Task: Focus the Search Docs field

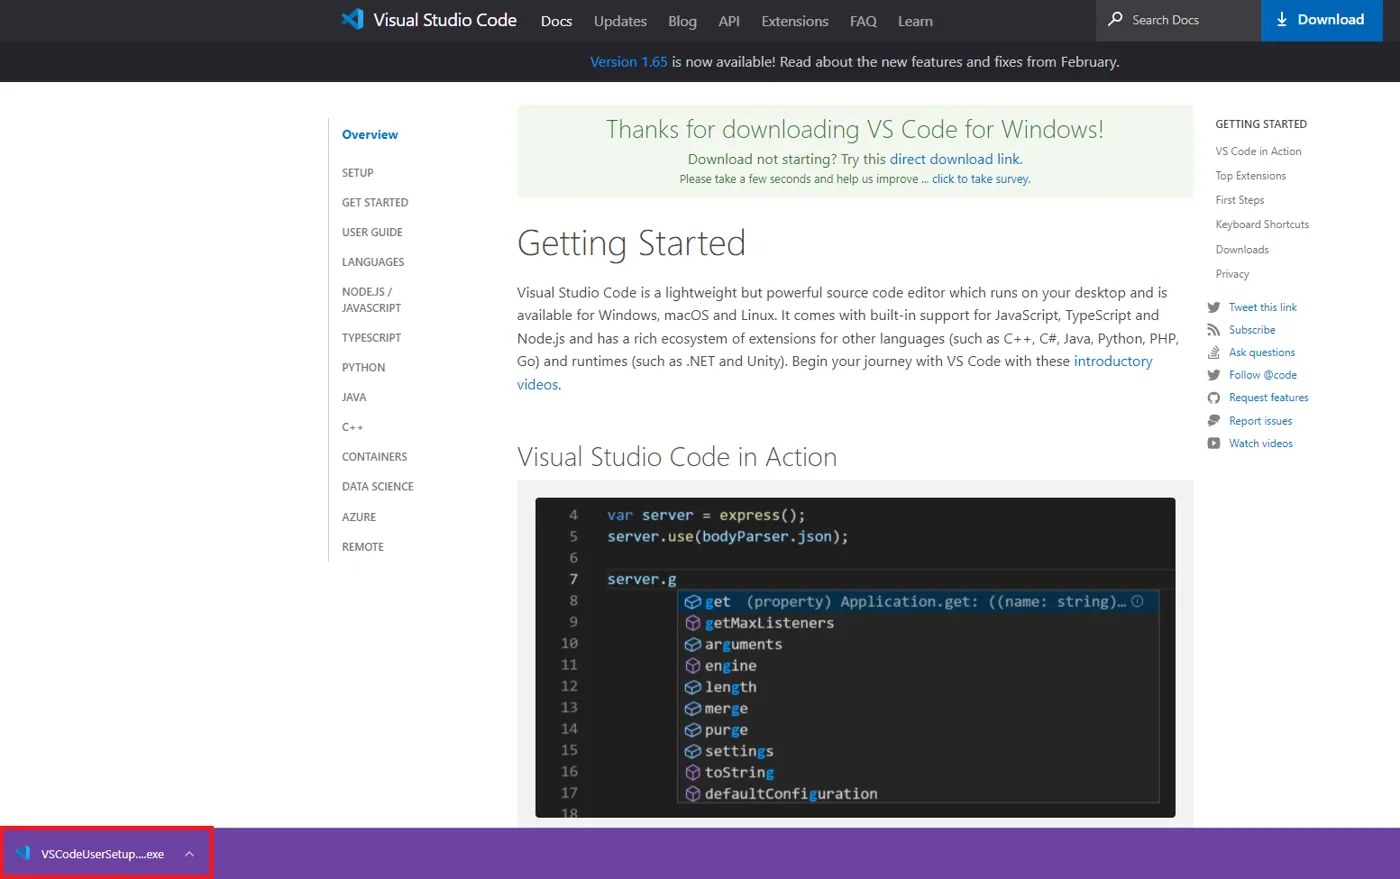Action: click(1179, 20)
